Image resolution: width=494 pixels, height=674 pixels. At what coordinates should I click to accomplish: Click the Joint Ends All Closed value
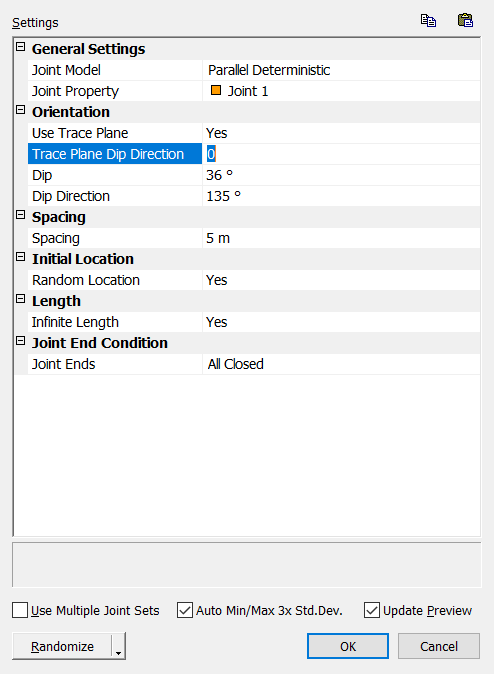(341, 364)
